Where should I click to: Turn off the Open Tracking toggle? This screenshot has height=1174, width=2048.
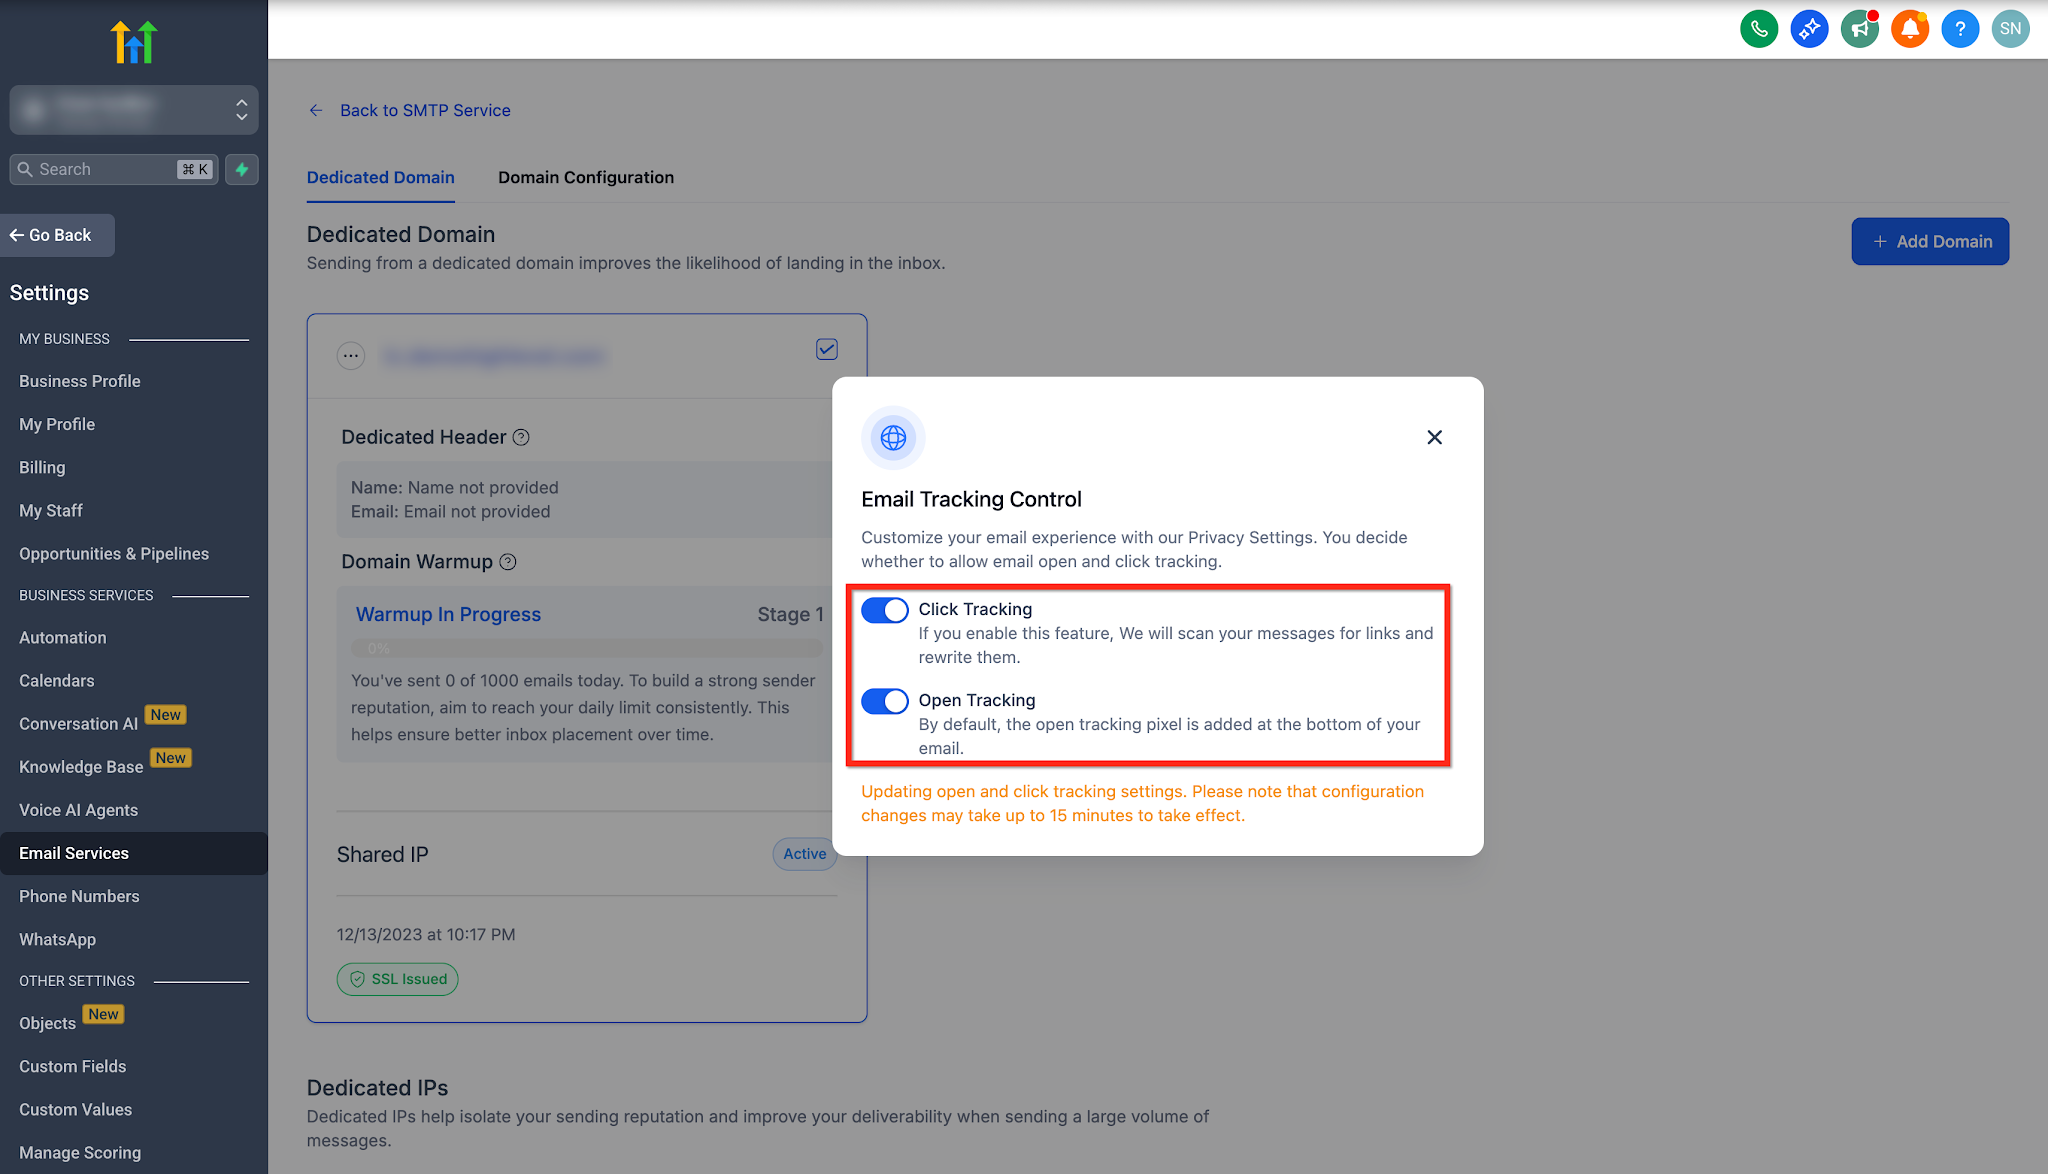pyautogui.click(x=885, y=701)
